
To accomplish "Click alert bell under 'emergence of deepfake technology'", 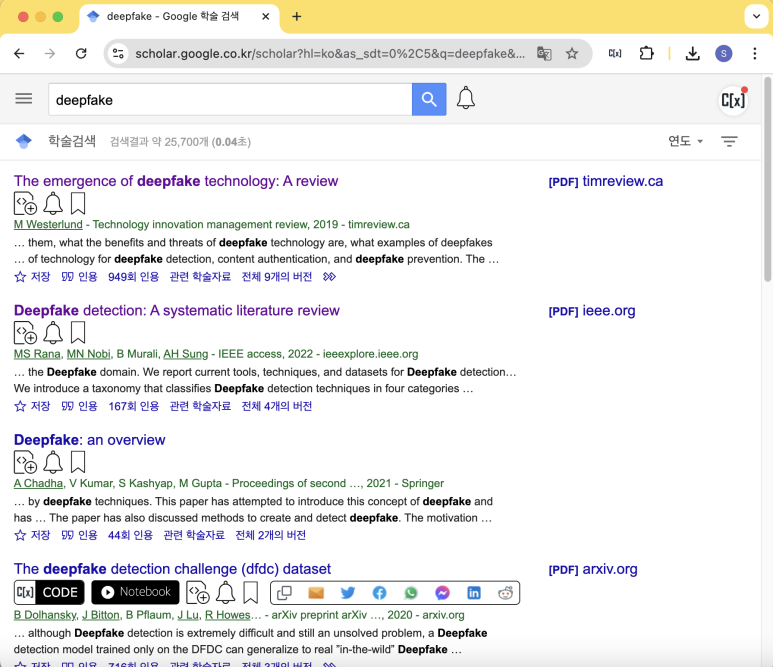I will click(53, 204).
